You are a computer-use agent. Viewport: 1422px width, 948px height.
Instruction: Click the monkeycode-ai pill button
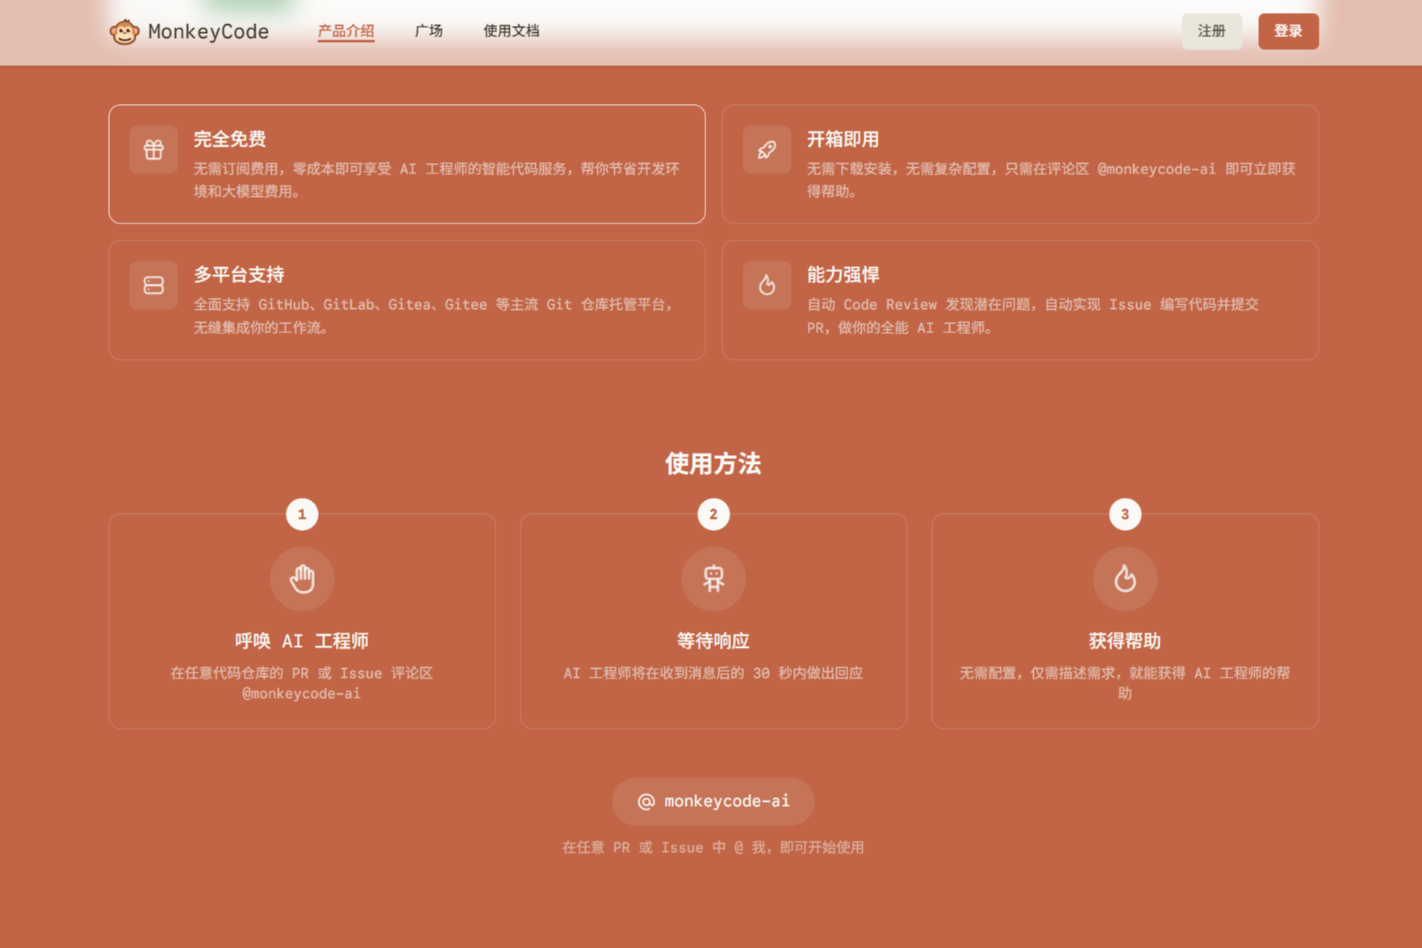point(713,802)
